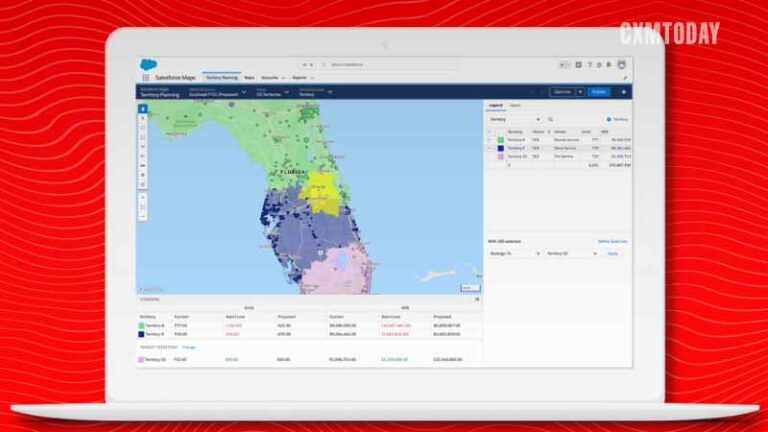
Task: Open the plan name dropdown in dark header
Action: (218, 92)
